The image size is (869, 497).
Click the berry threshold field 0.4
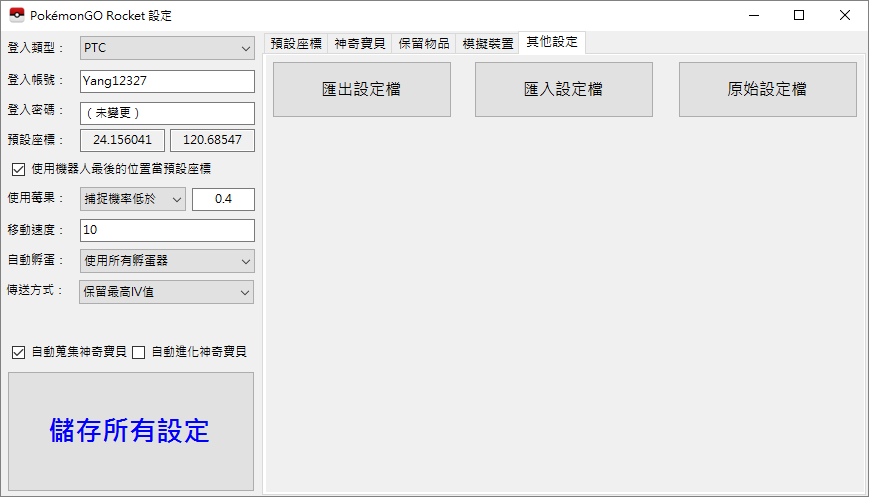[223, 199]
